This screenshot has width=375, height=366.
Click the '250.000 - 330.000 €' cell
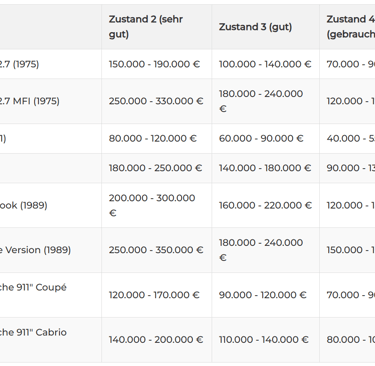tap(156, 101)
